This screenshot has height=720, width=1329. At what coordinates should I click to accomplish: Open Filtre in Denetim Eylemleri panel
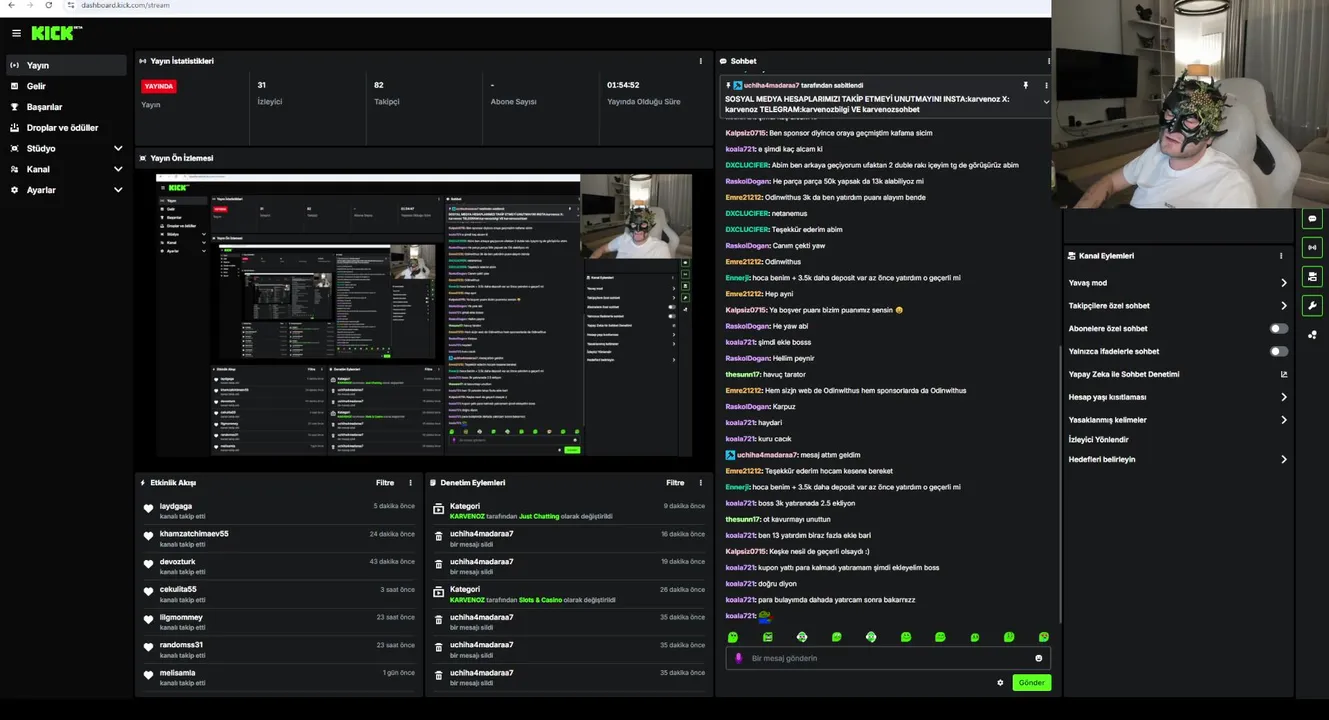(x=675, y=483)
